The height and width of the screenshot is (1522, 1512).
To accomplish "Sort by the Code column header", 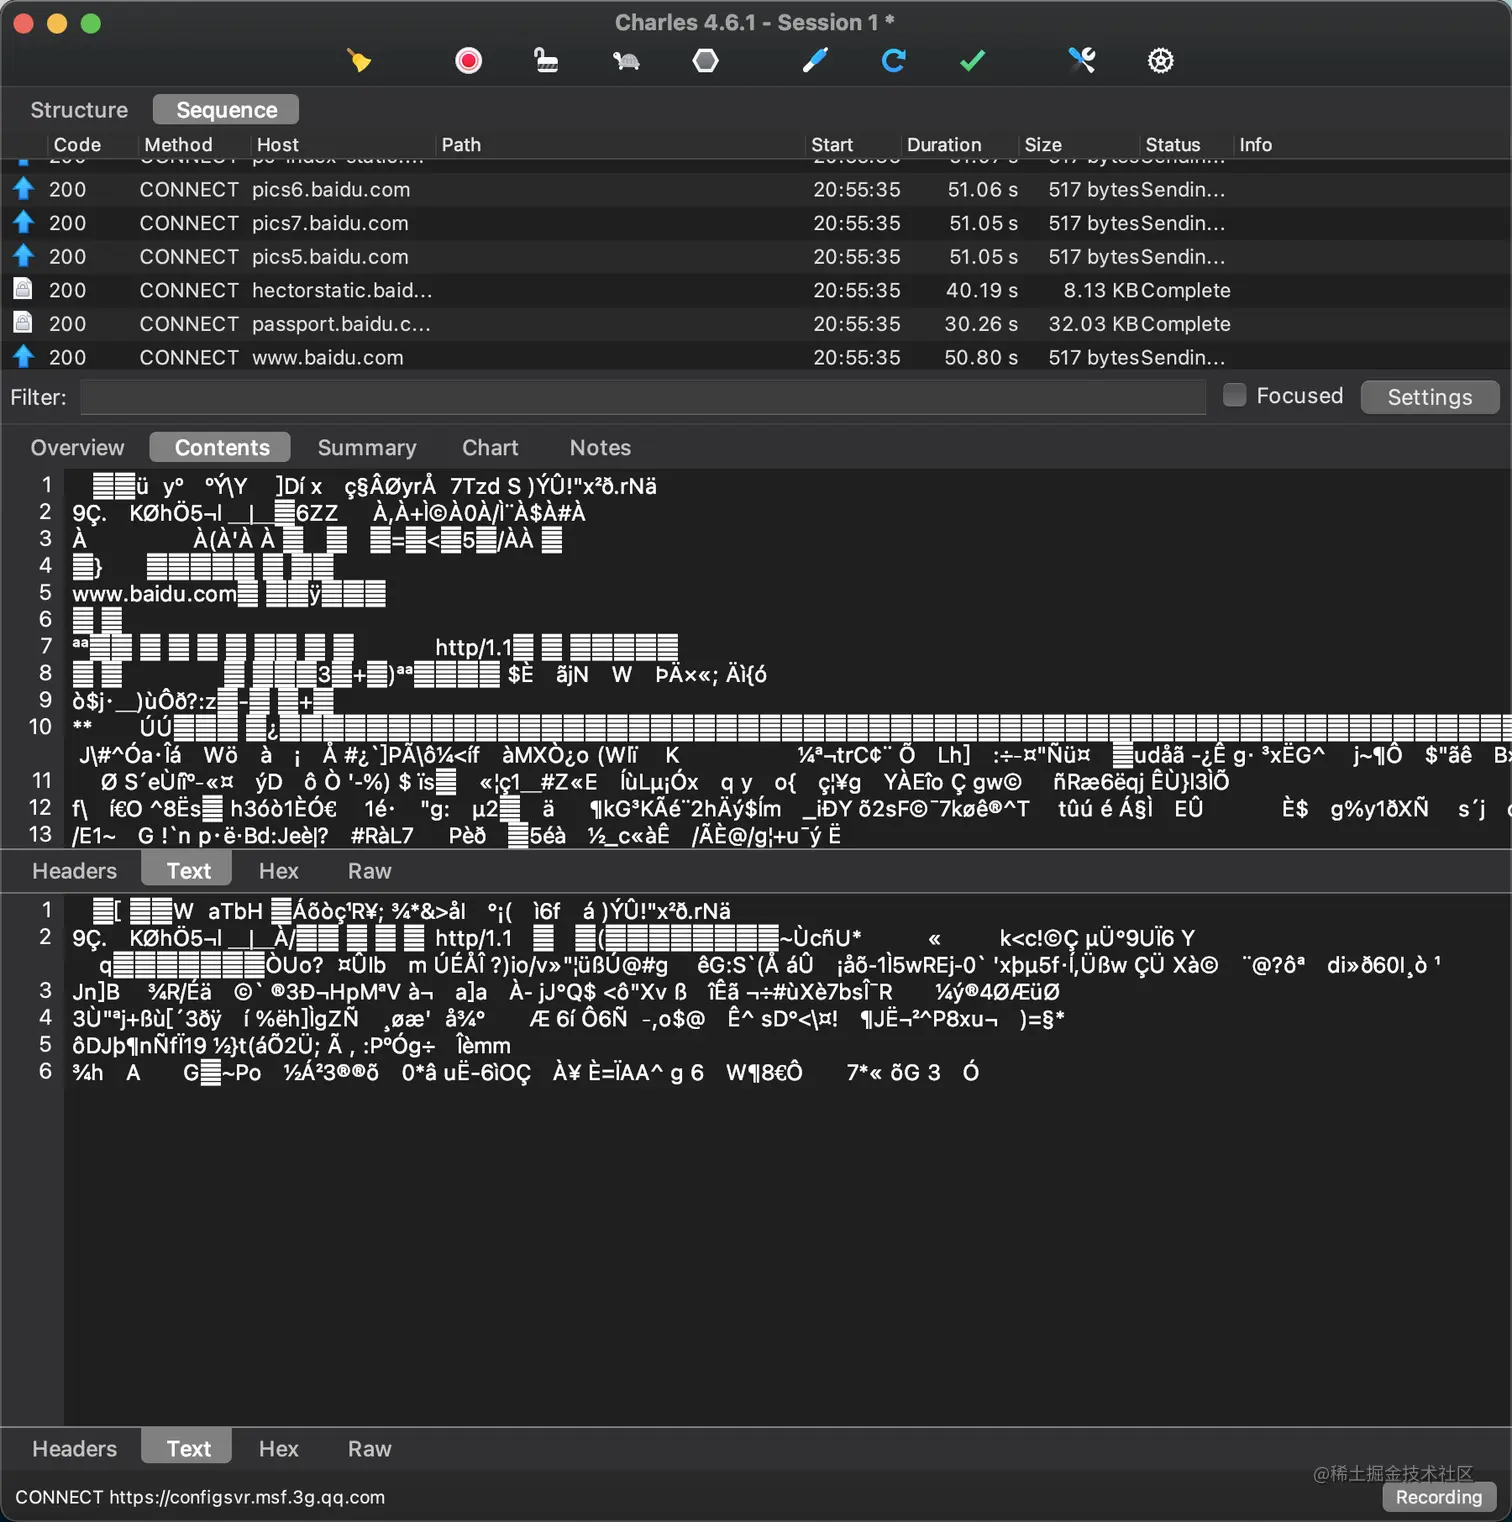I will [x=77, y=145].
